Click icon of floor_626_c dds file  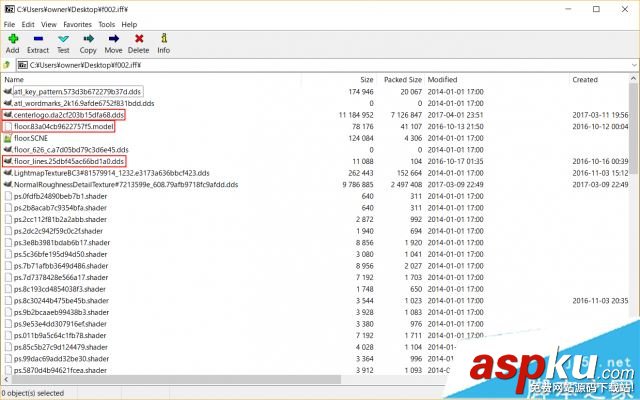(8, 149)
